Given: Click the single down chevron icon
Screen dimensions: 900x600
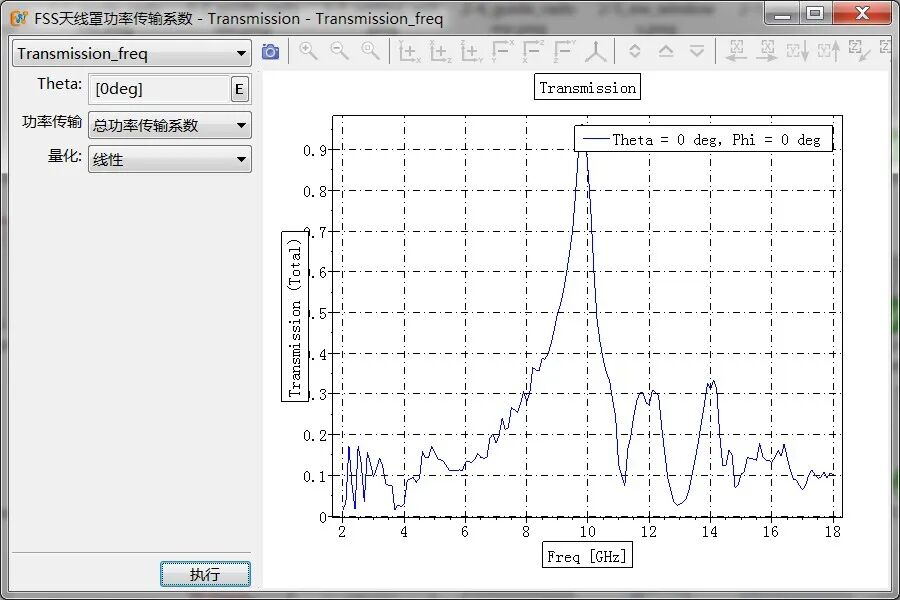Looking at the screenshot, I should click(697, 52).
